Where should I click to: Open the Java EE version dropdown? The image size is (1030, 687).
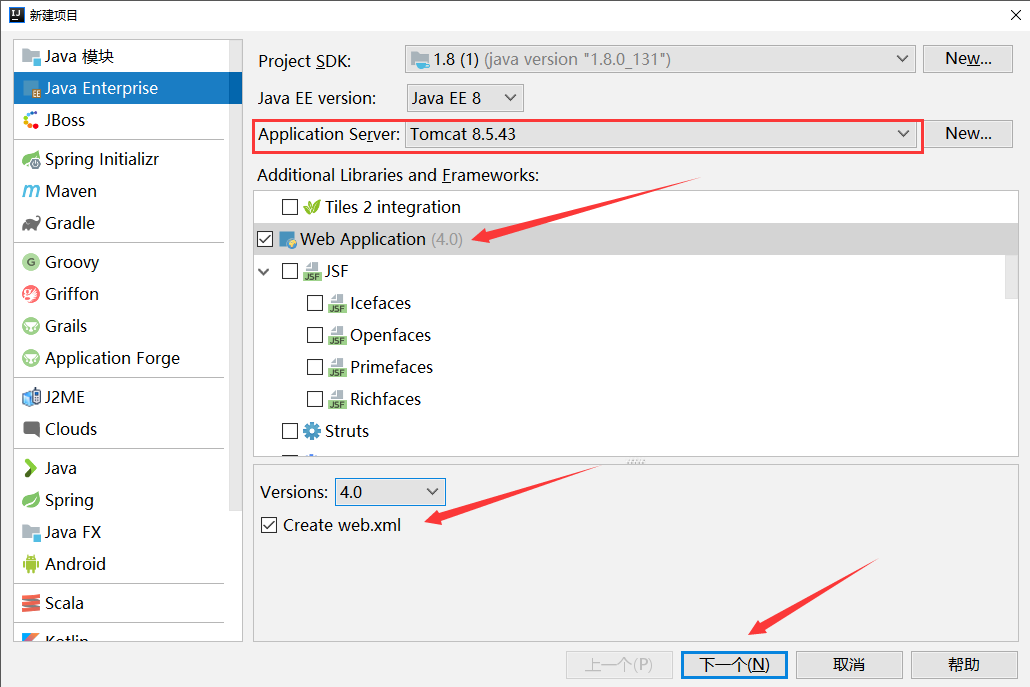(465, 98)
